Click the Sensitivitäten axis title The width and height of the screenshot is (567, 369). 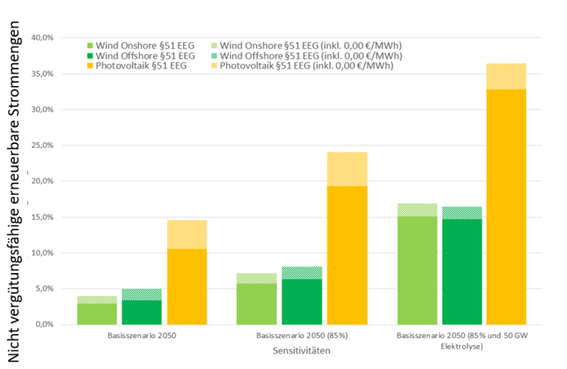tap(302, 351)
